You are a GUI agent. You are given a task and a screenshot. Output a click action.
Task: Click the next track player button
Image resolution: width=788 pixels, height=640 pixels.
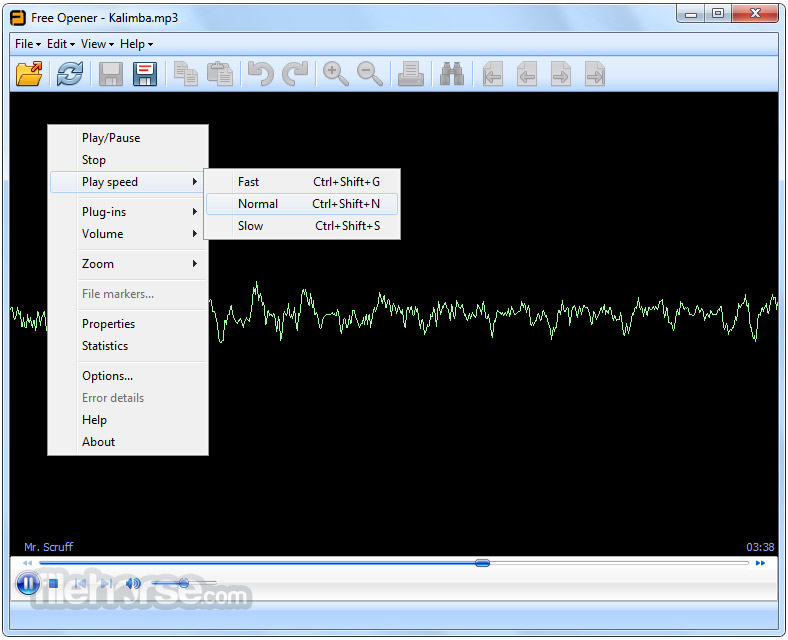click(106, 583)
